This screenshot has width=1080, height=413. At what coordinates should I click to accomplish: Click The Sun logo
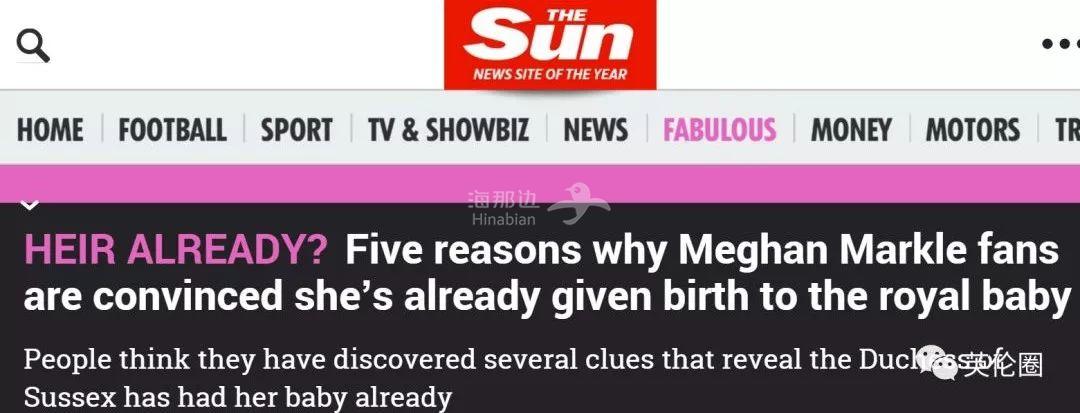click(550, 45)
